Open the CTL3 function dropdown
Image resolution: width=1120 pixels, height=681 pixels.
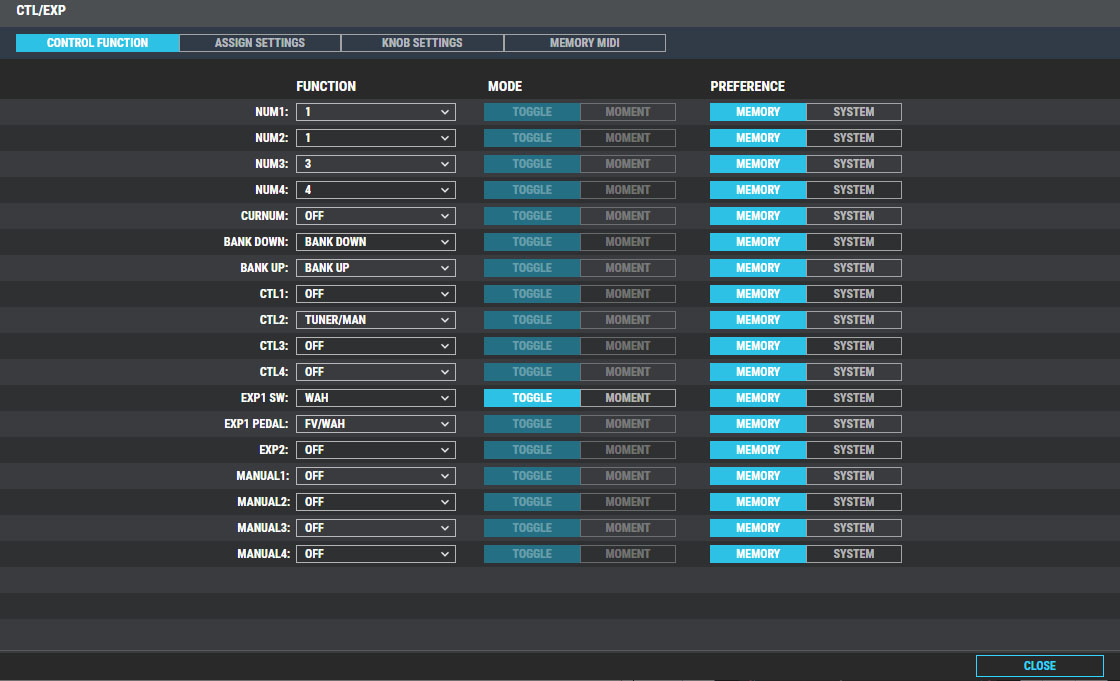(376, 346)
